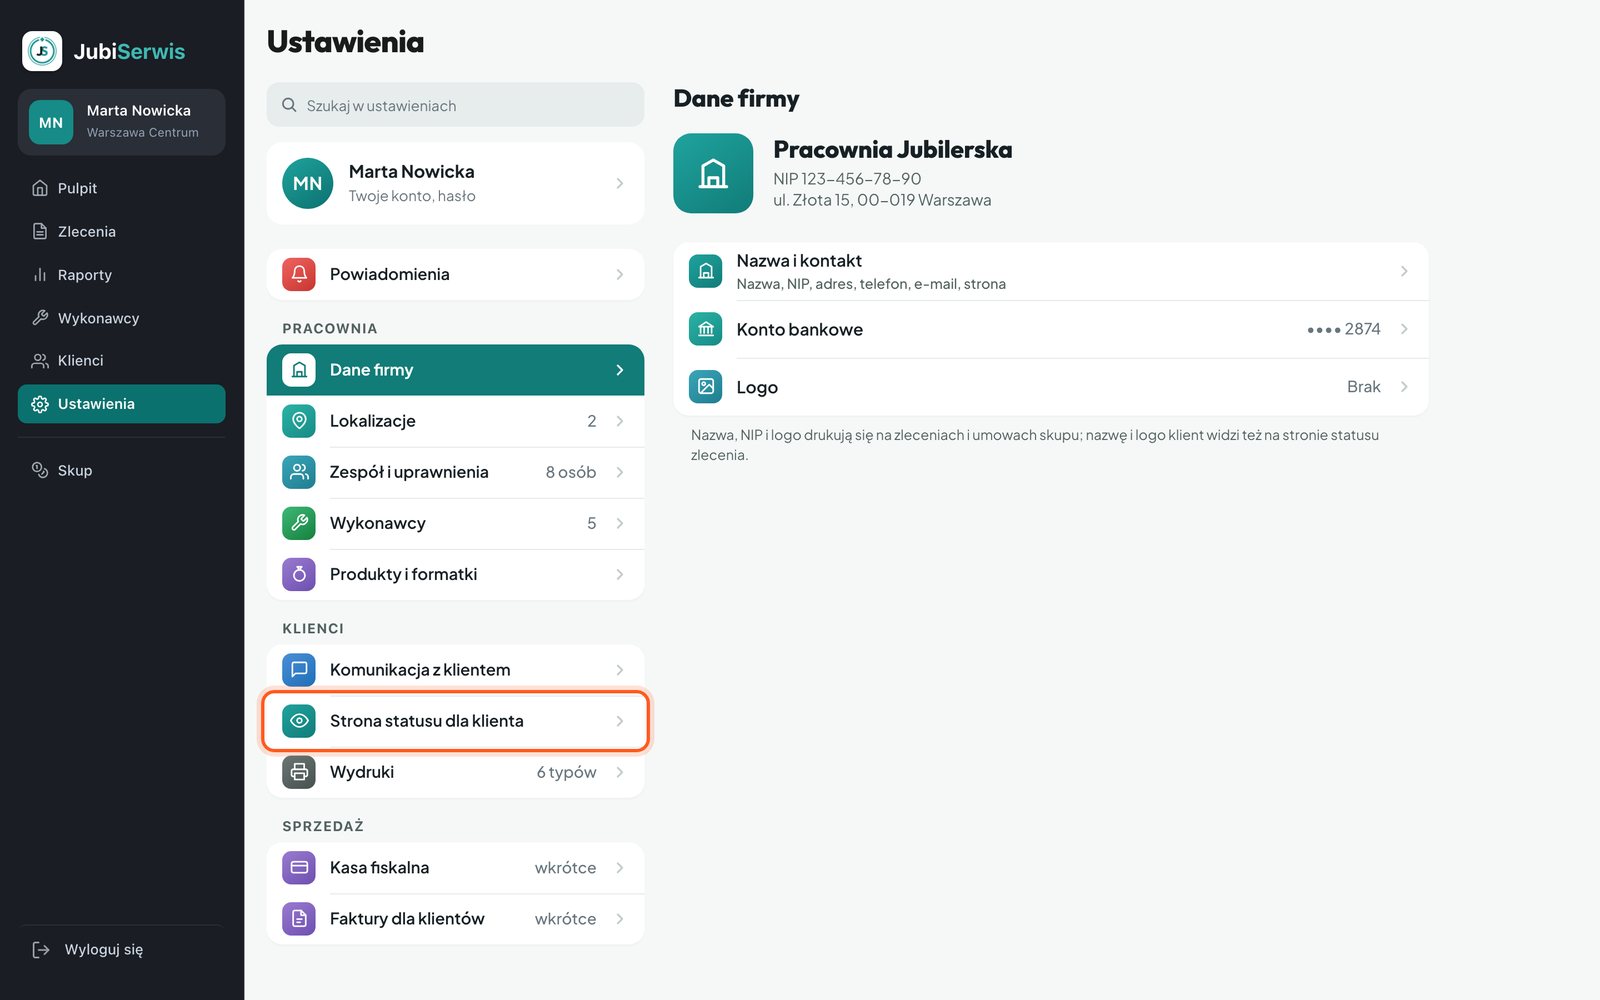Click the purple Produkty i formatki ring icon
Viewport: 1600px width, 1000px height.
point(299,574)
